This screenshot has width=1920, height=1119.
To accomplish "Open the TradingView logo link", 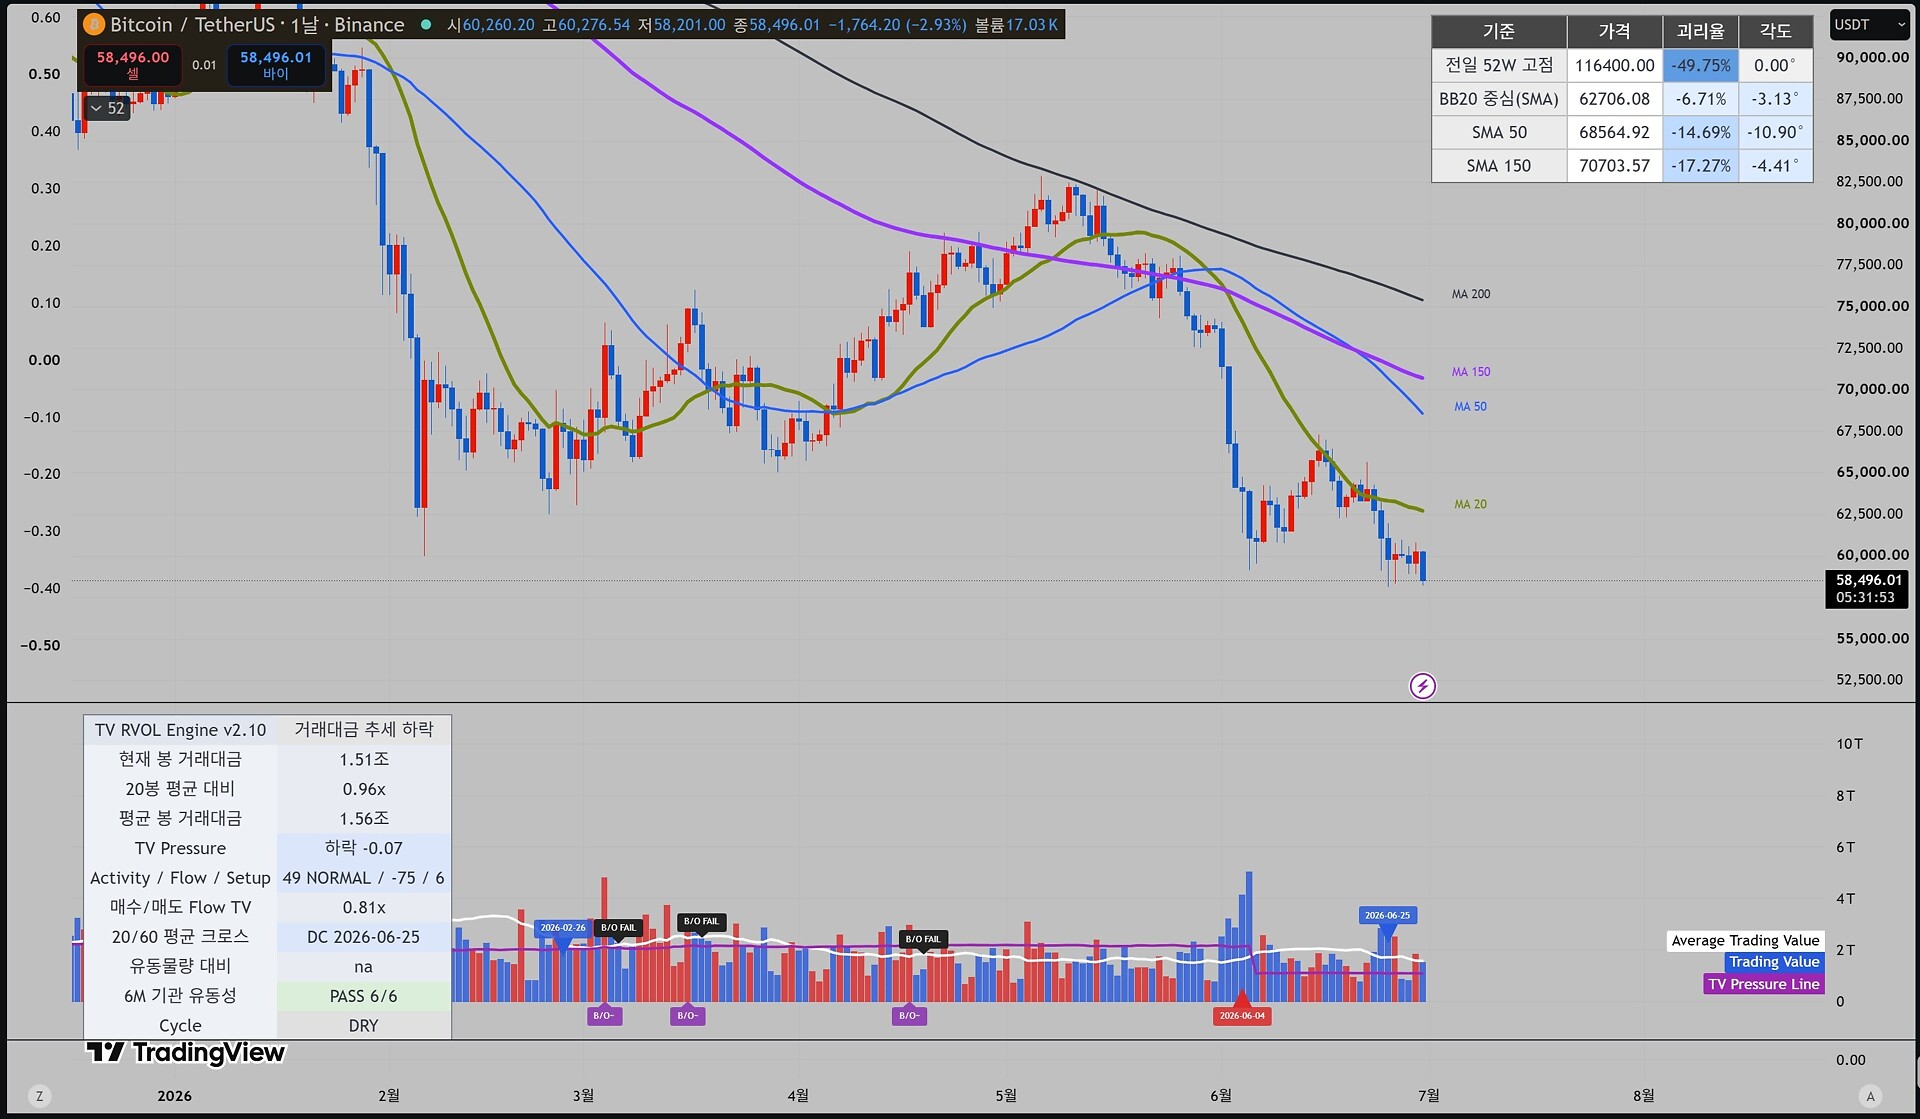I will coord(186,1052).
